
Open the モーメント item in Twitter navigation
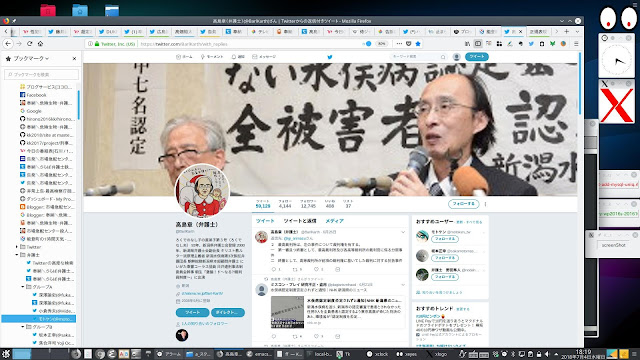(x=212, y=57)
